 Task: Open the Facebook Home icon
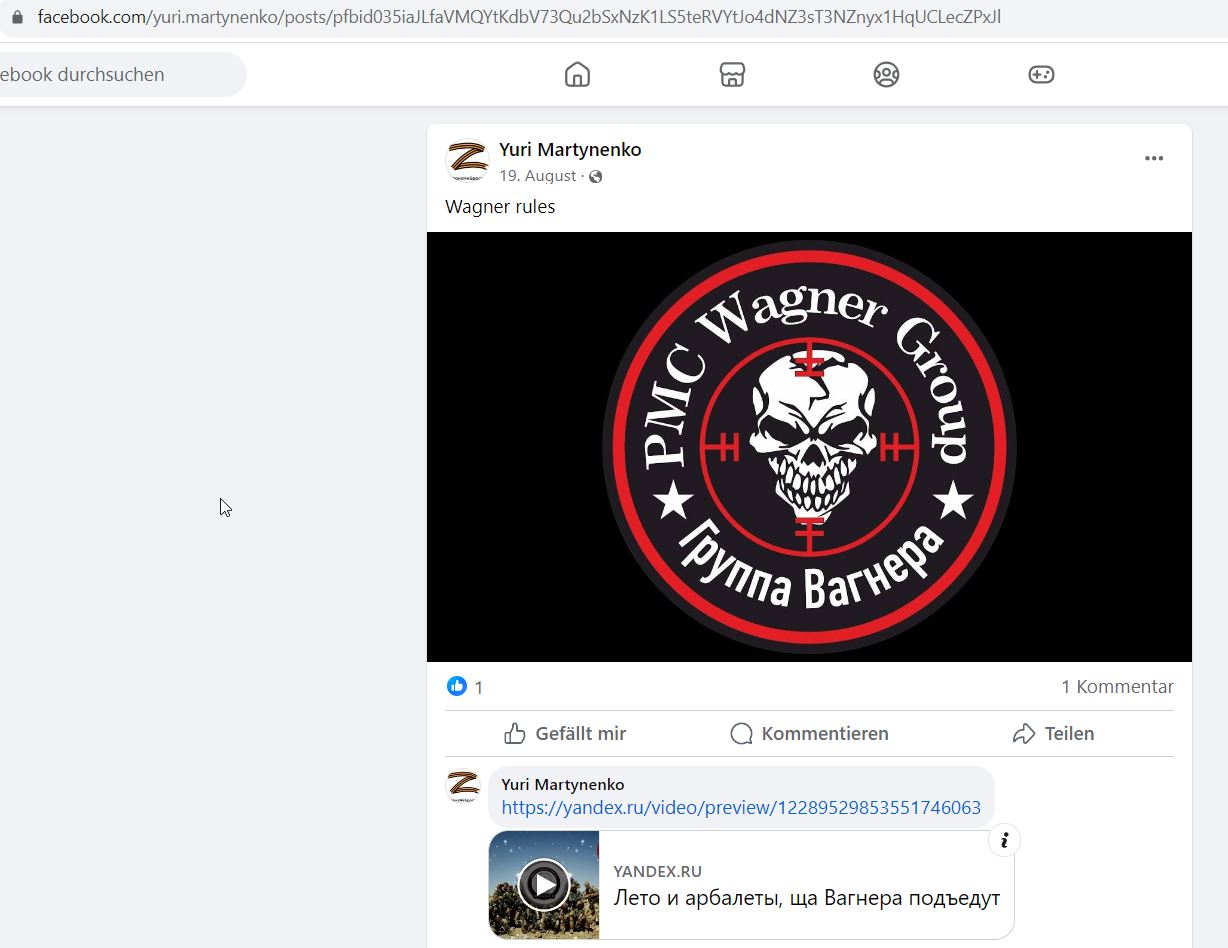click(x=577, y=75)
